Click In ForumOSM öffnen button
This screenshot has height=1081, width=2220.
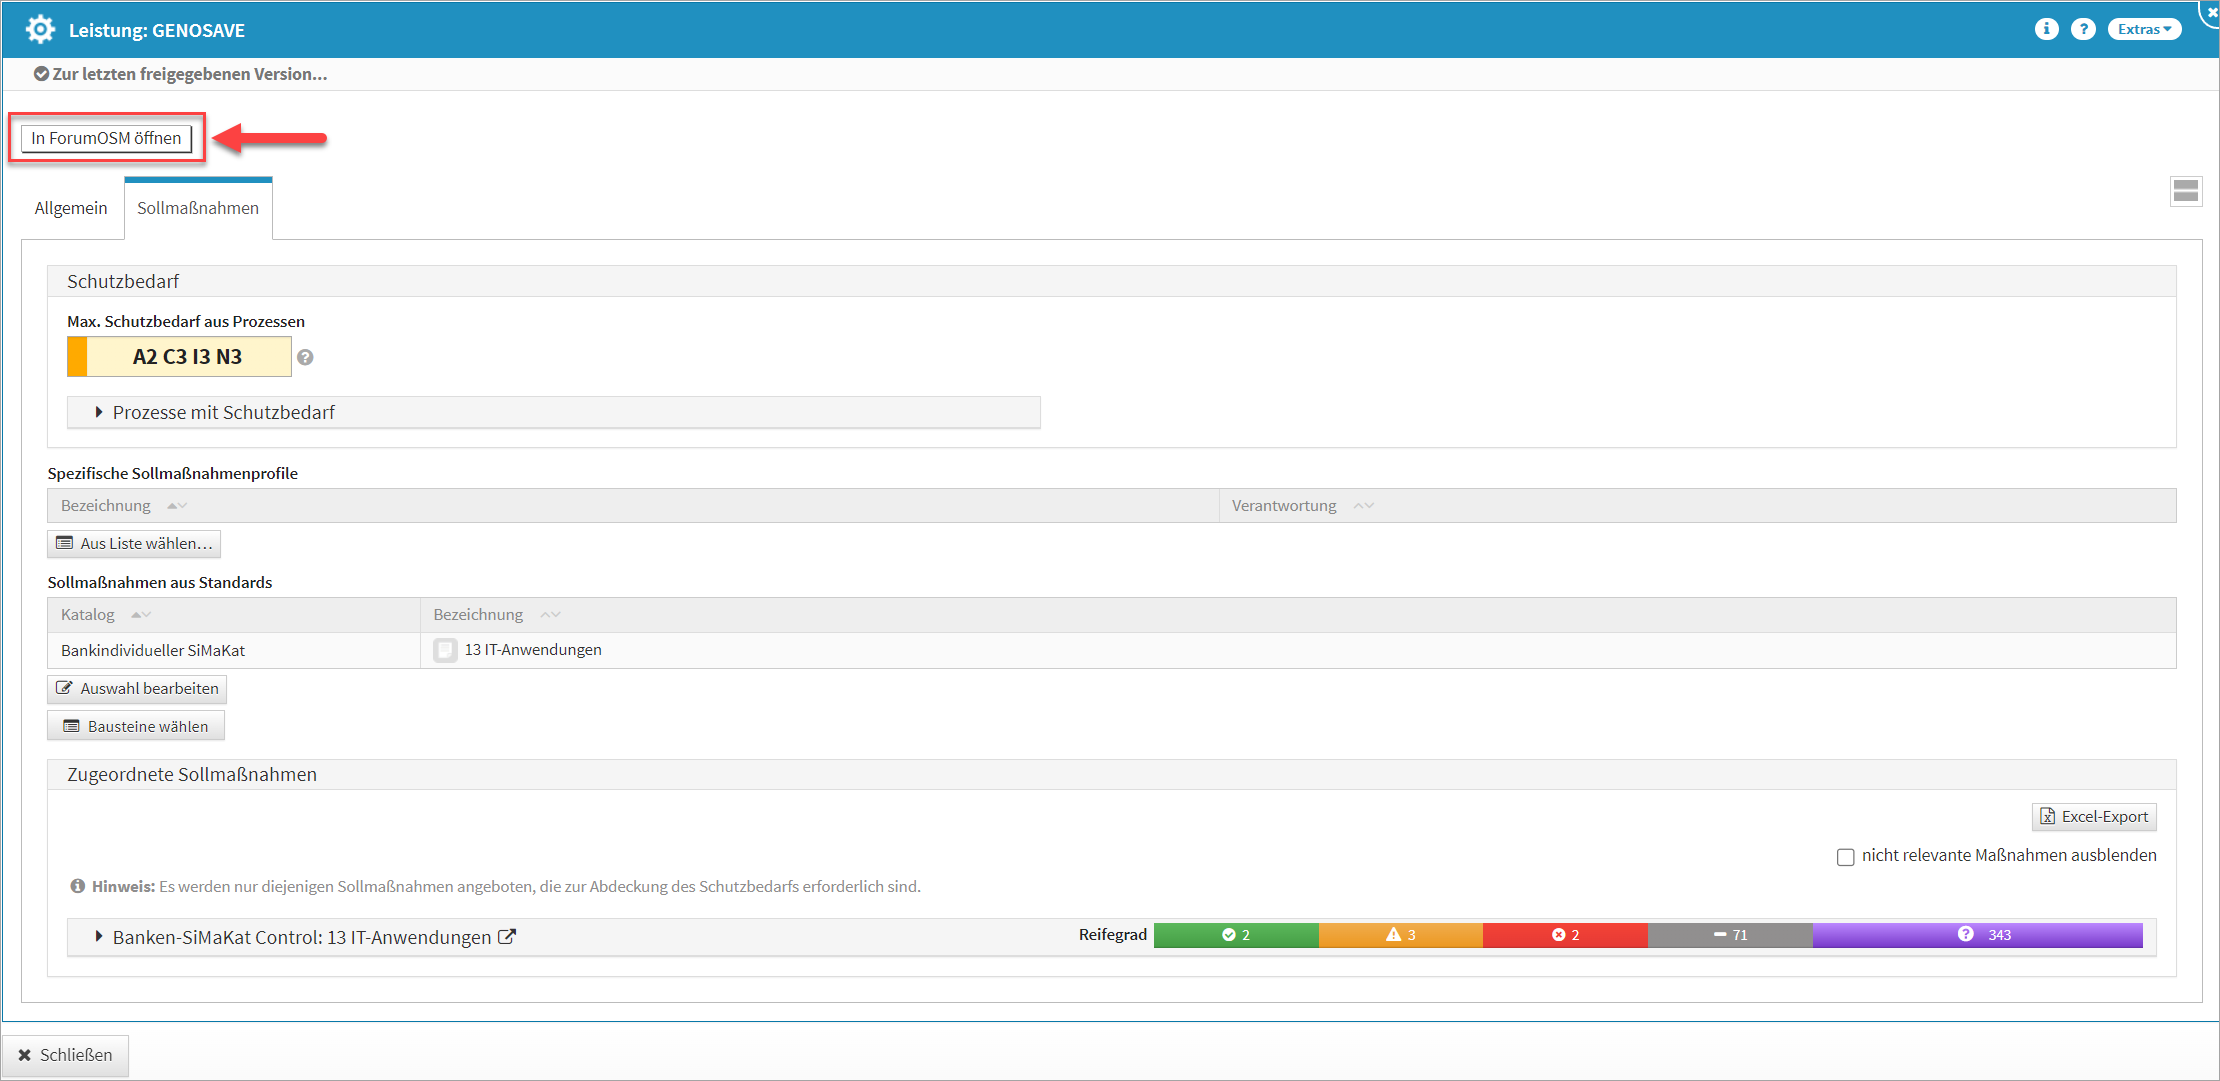click(x=106, y=138)
